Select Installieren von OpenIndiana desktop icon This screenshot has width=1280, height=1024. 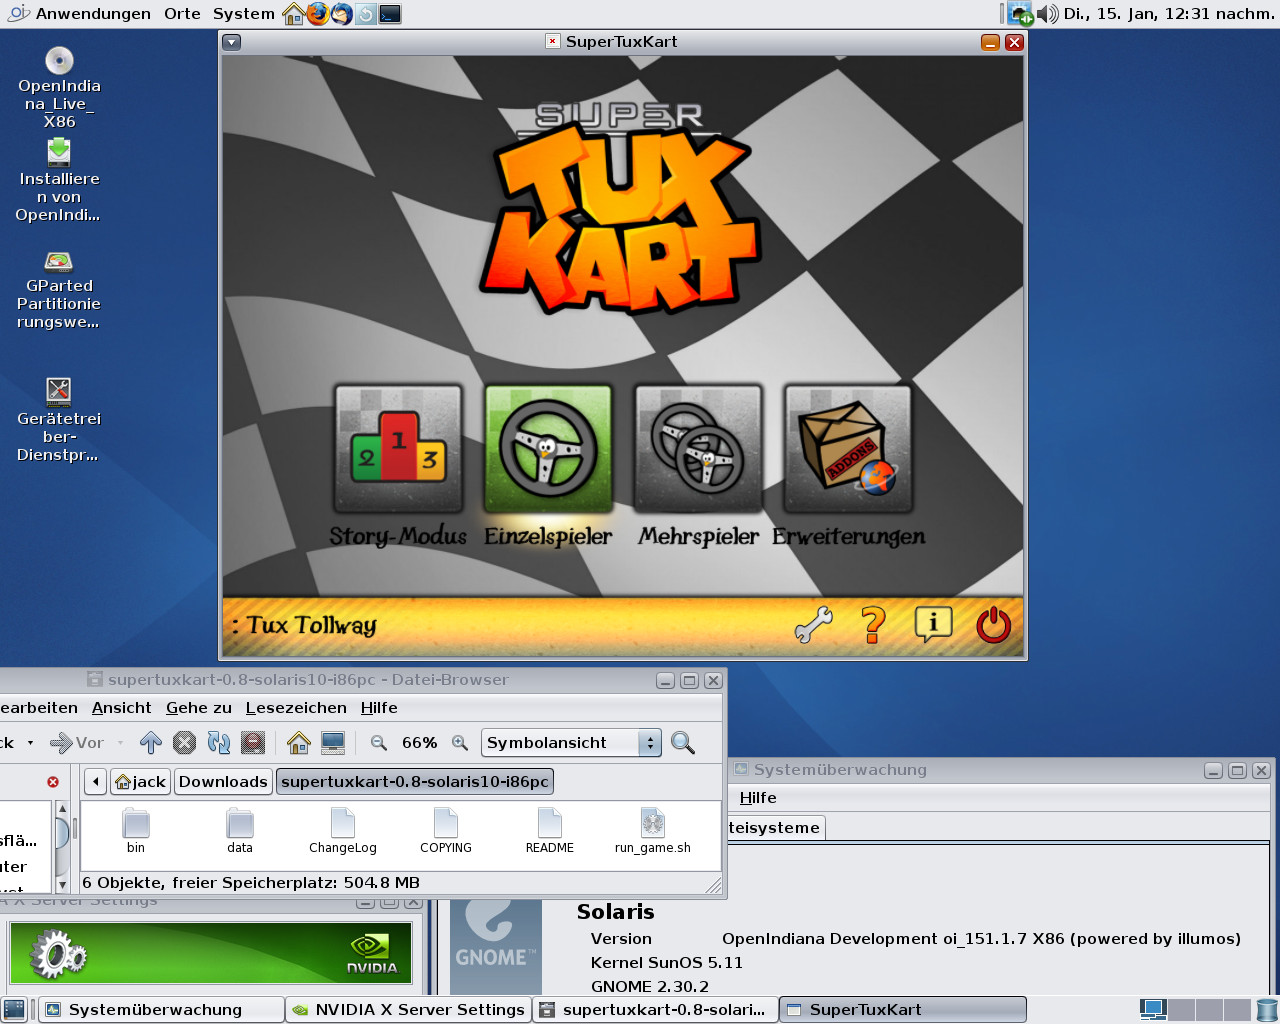tap(59, 180)
